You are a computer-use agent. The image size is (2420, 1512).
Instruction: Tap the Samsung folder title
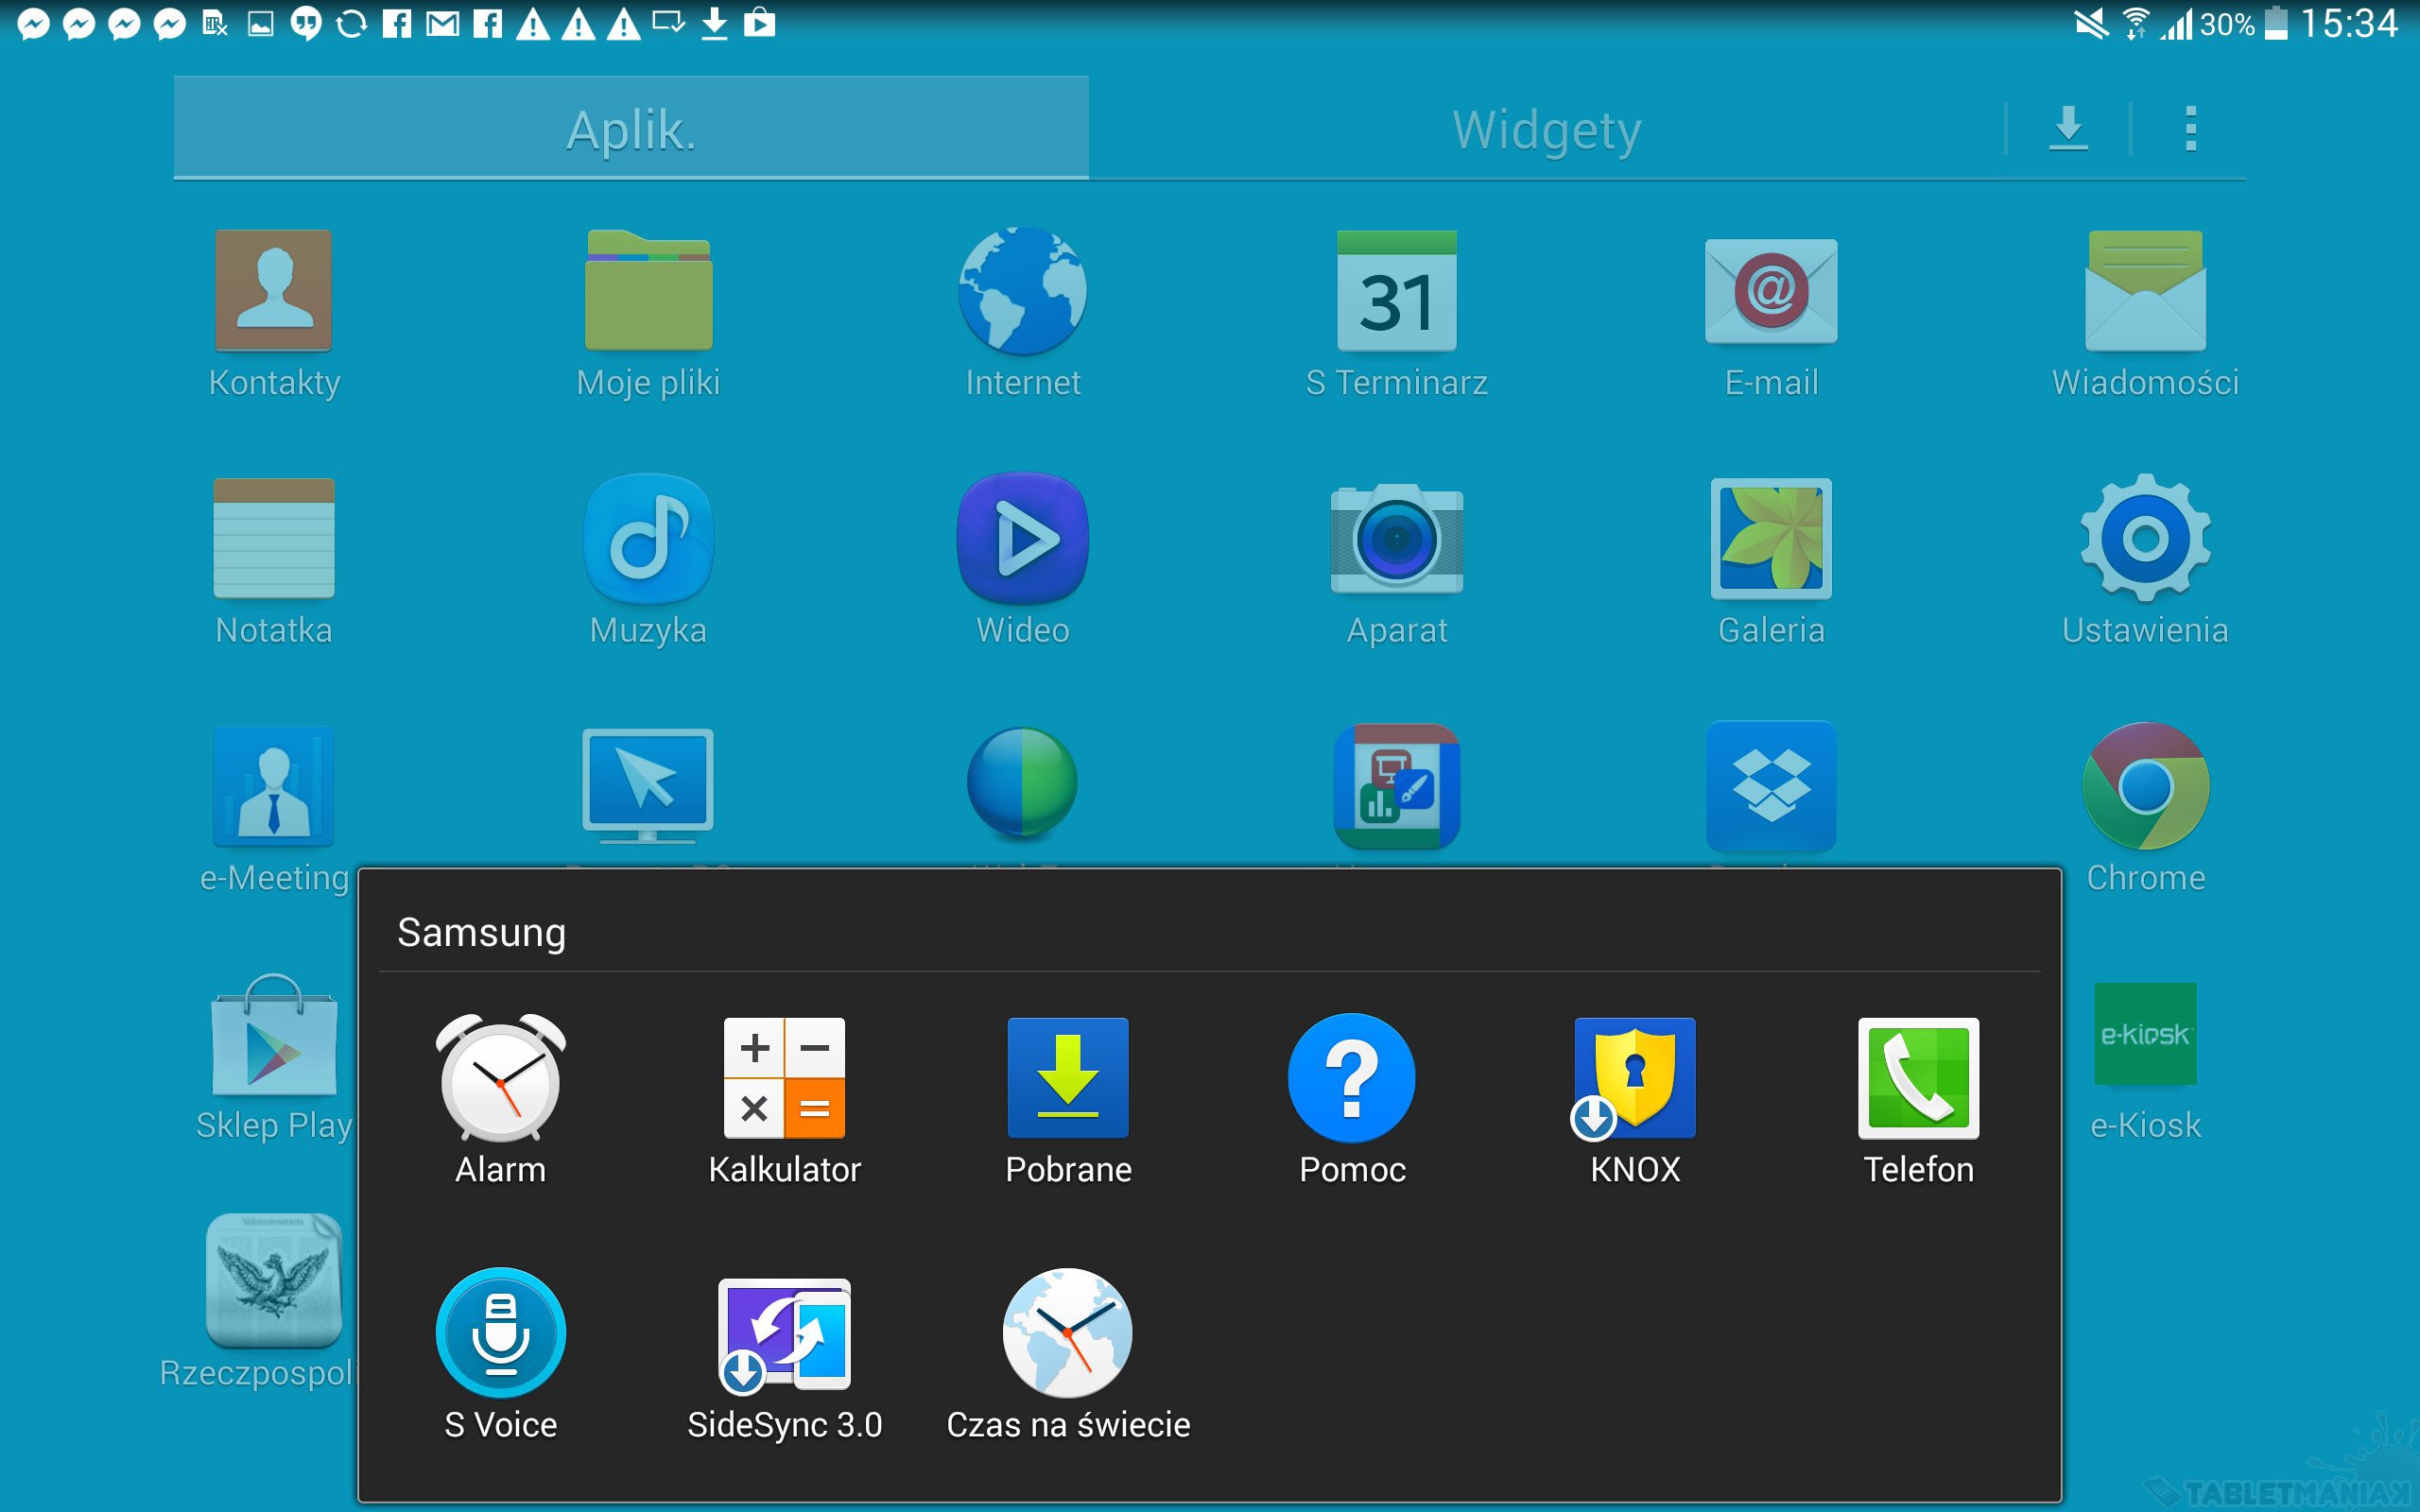click(x=482, y=932)
